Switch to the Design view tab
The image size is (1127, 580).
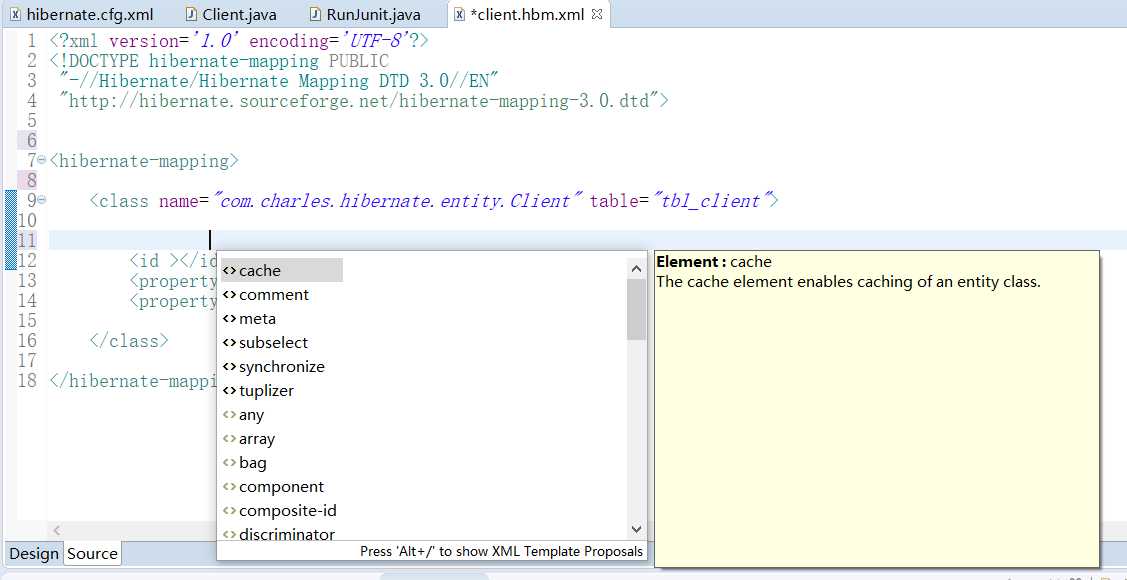pyautogui.click(x=34, y=553)
